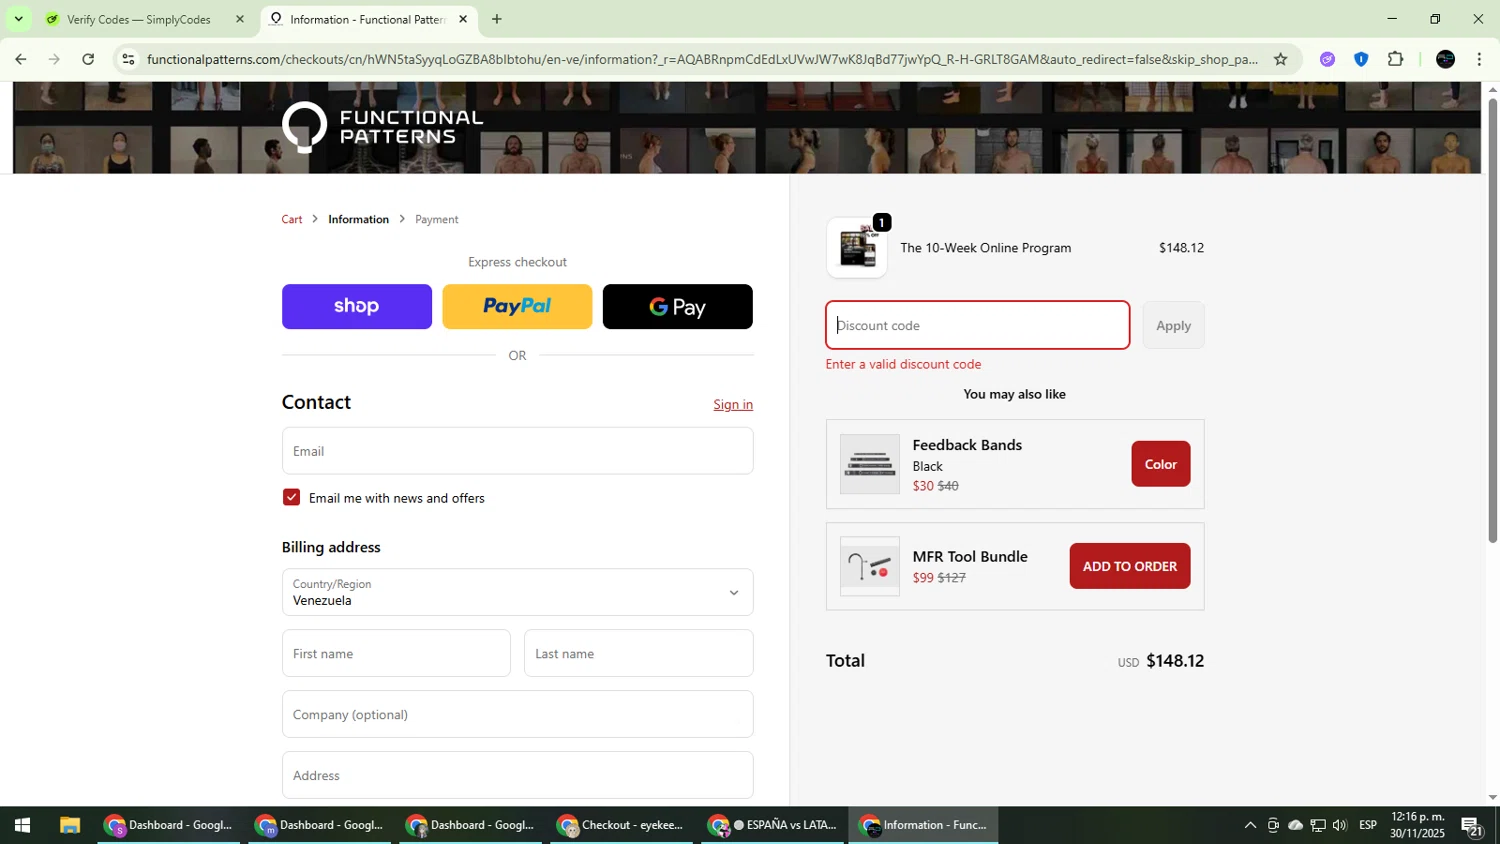The height and width of the screenshot is (844, 1500).
Task: Open the clock and date panel
Action: point(1418,825)
